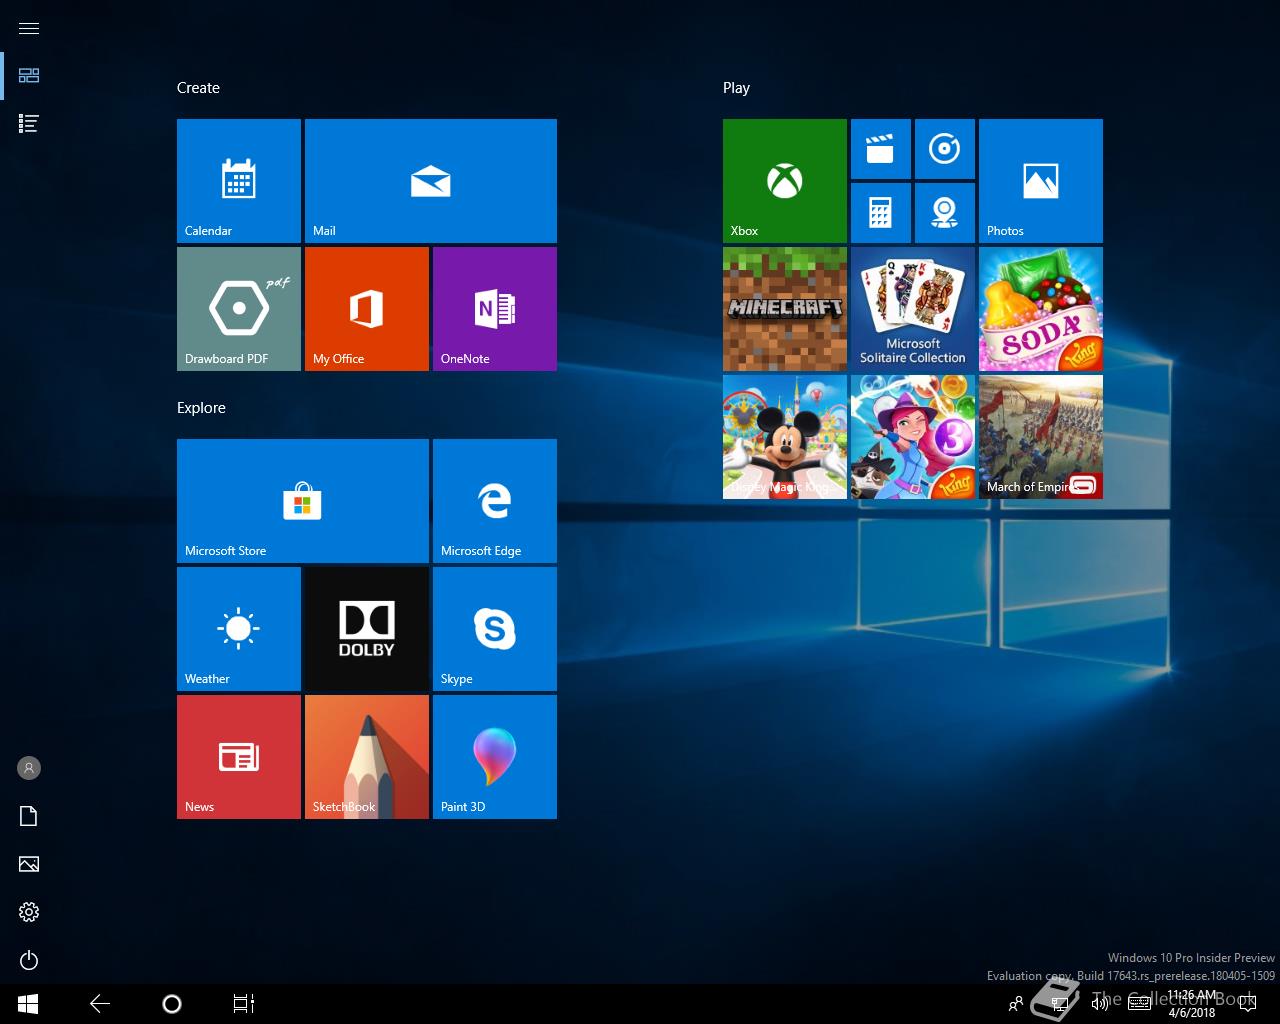This screenshot has height=1024, width=1280.
Task: Open Documents from the sidebar
Action: [29, 816]
